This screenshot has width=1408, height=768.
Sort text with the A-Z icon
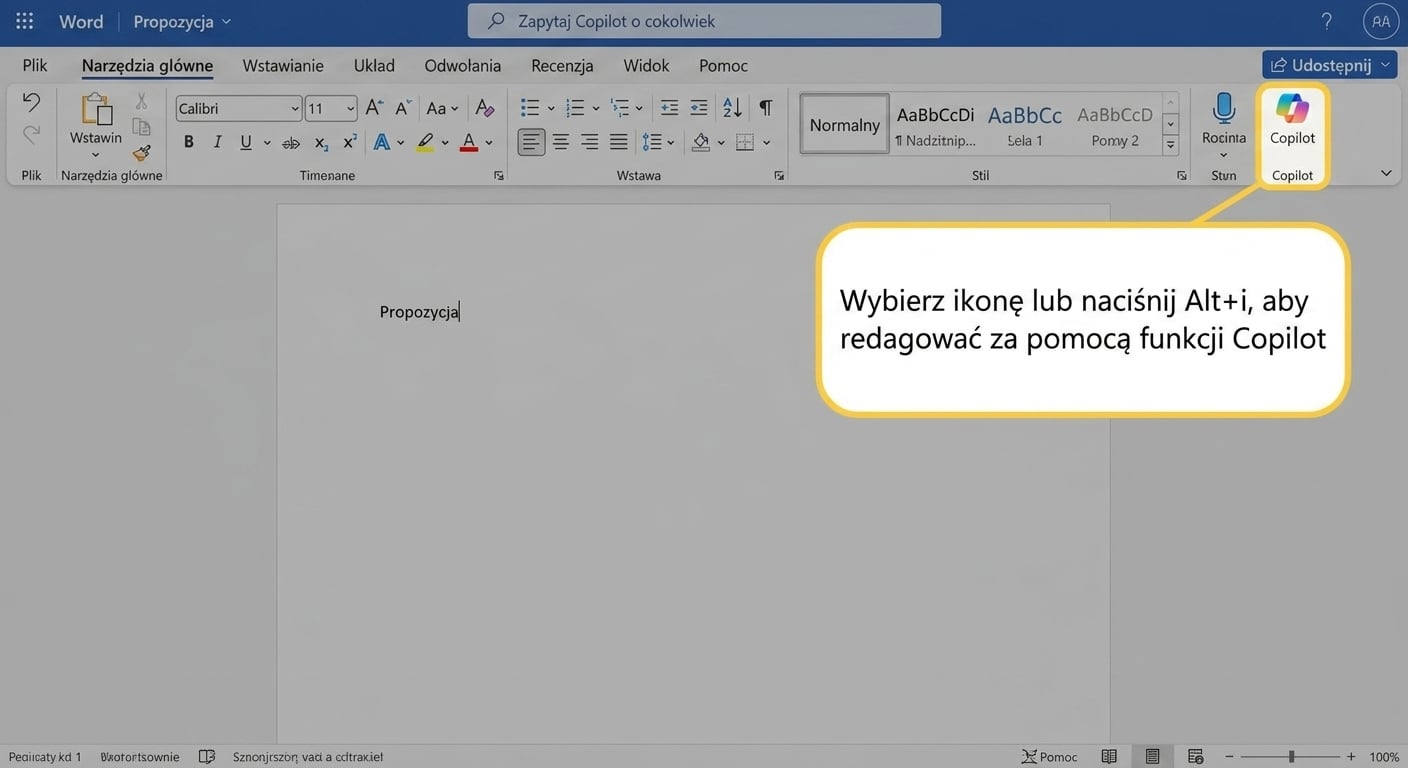point(732,108)
